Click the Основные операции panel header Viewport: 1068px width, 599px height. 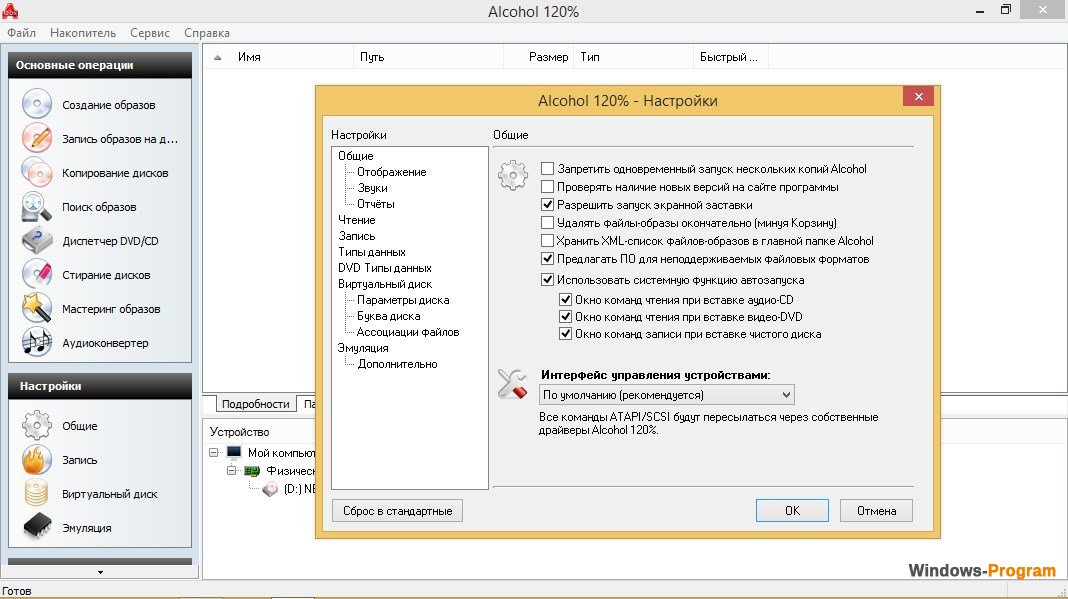click(99, 65)
